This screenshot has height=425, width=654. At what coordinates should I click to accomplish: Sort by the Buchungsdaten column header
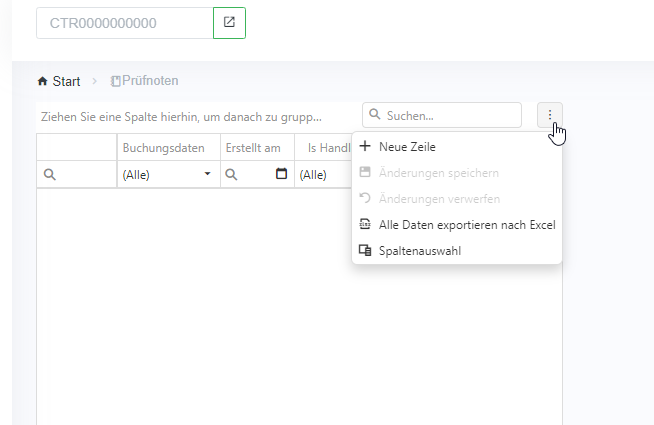[163, 148]
